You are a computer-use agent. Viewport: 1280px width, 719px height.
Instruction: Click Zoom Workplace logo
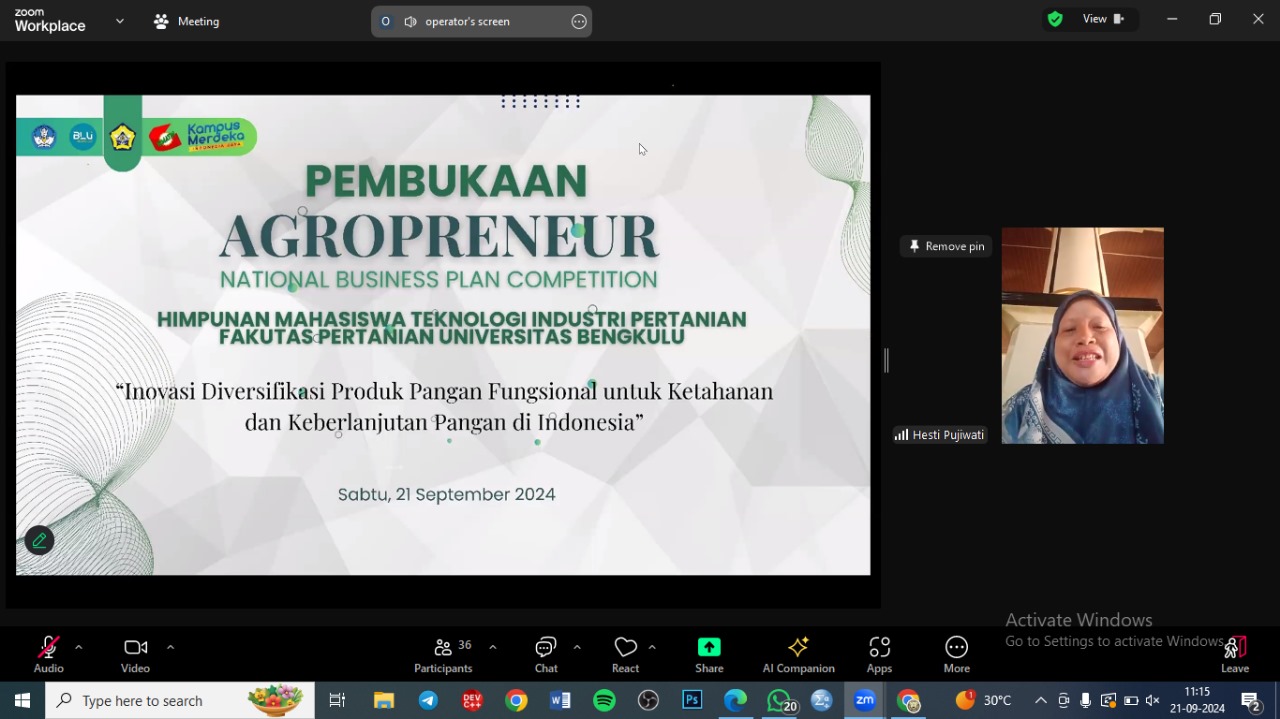50,21
